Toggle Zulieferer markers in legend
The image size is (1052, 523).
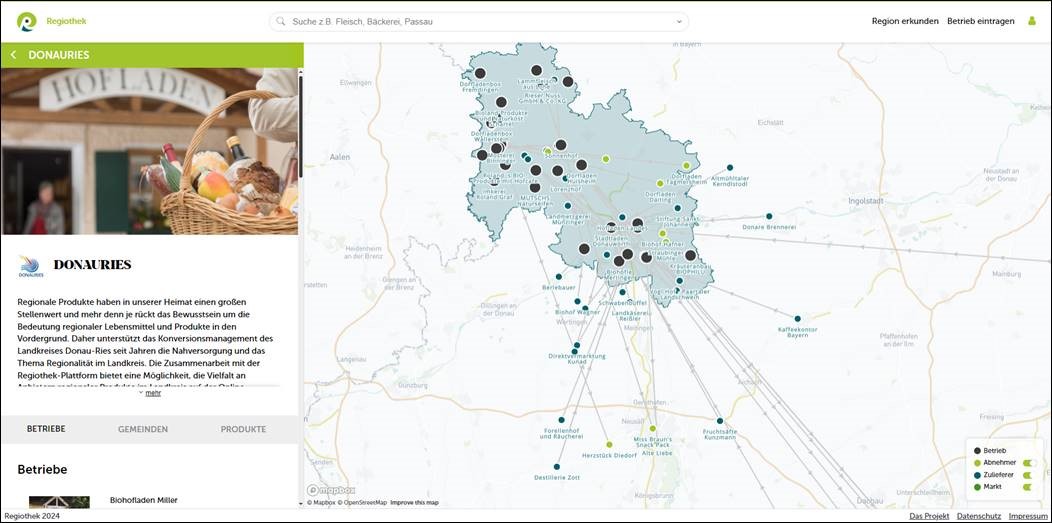pos(1029,475)
